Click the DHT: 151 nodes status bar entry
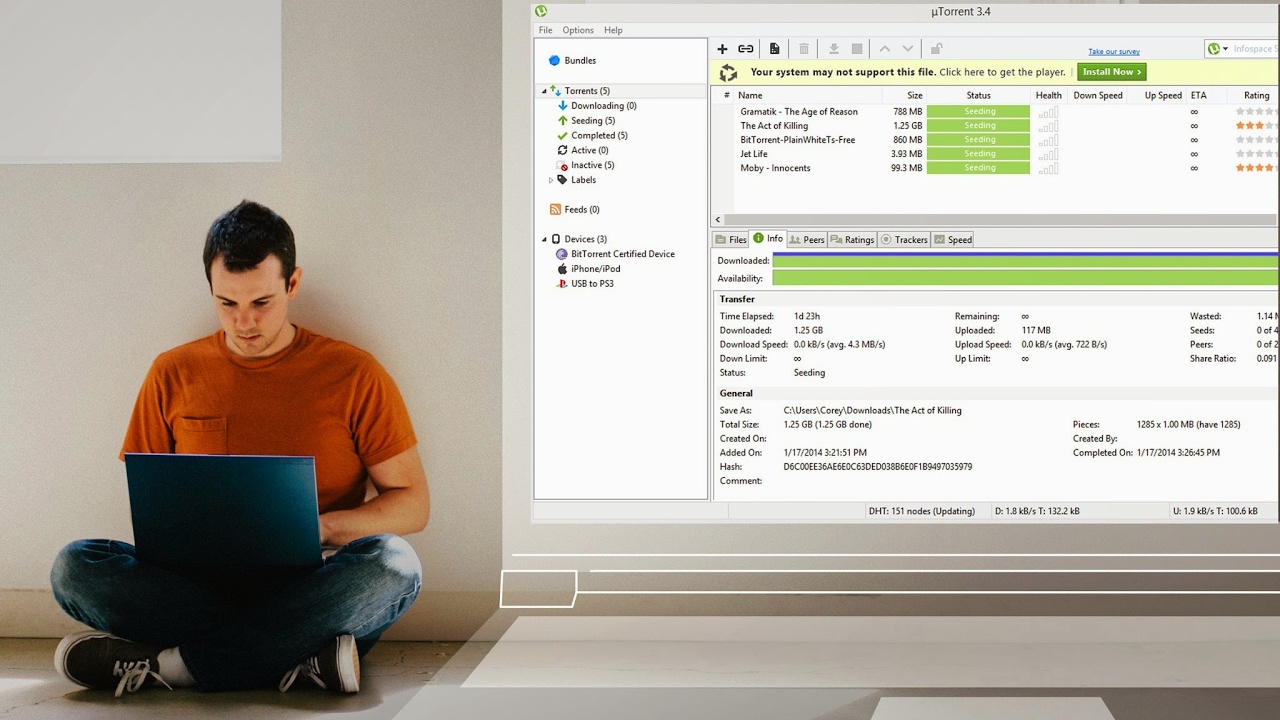 click(x=921, y=511)
